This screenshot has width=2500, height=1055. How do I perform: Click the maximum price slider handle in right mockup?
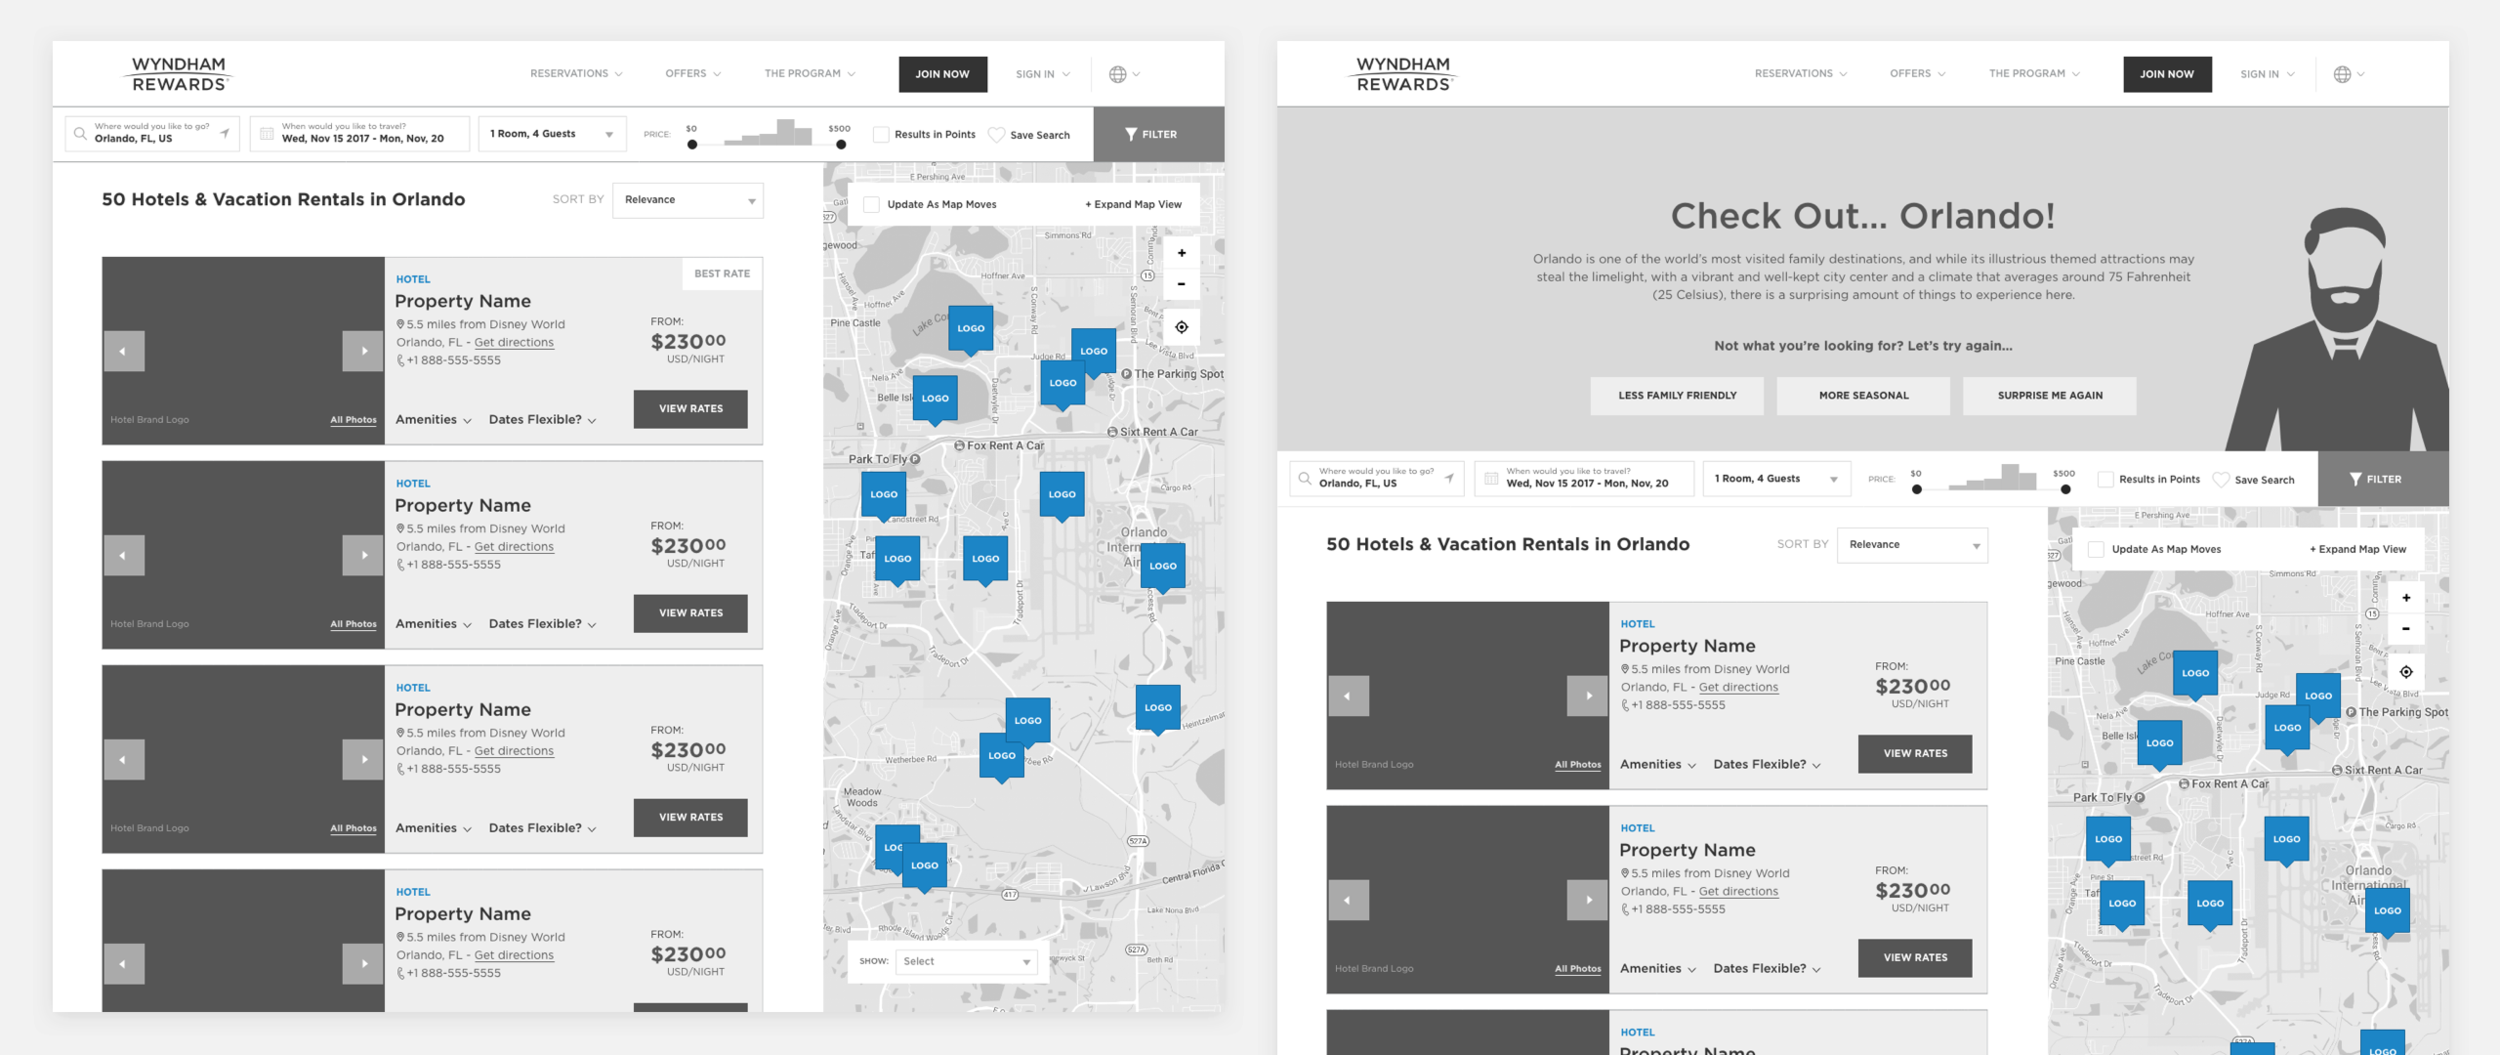pos(2066,490)
